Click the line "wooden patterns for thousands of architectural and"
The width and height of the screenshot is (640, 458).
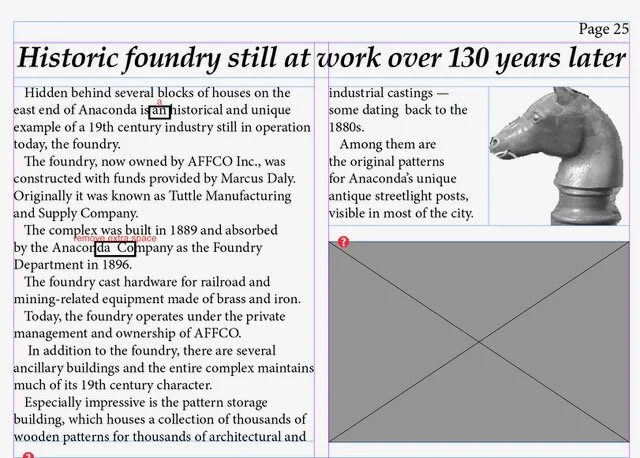point(160,437)
